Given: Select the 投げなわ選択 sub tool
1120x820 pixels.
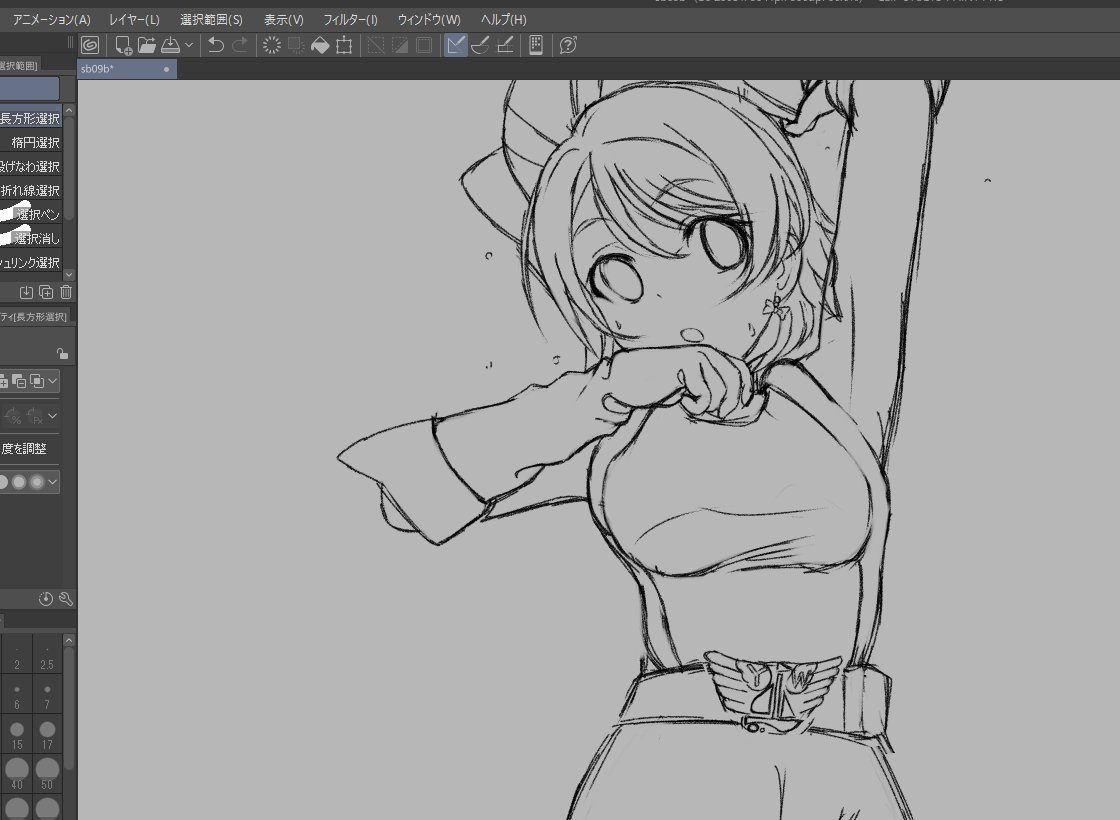Looking at the screenshot, I should 31,166.
